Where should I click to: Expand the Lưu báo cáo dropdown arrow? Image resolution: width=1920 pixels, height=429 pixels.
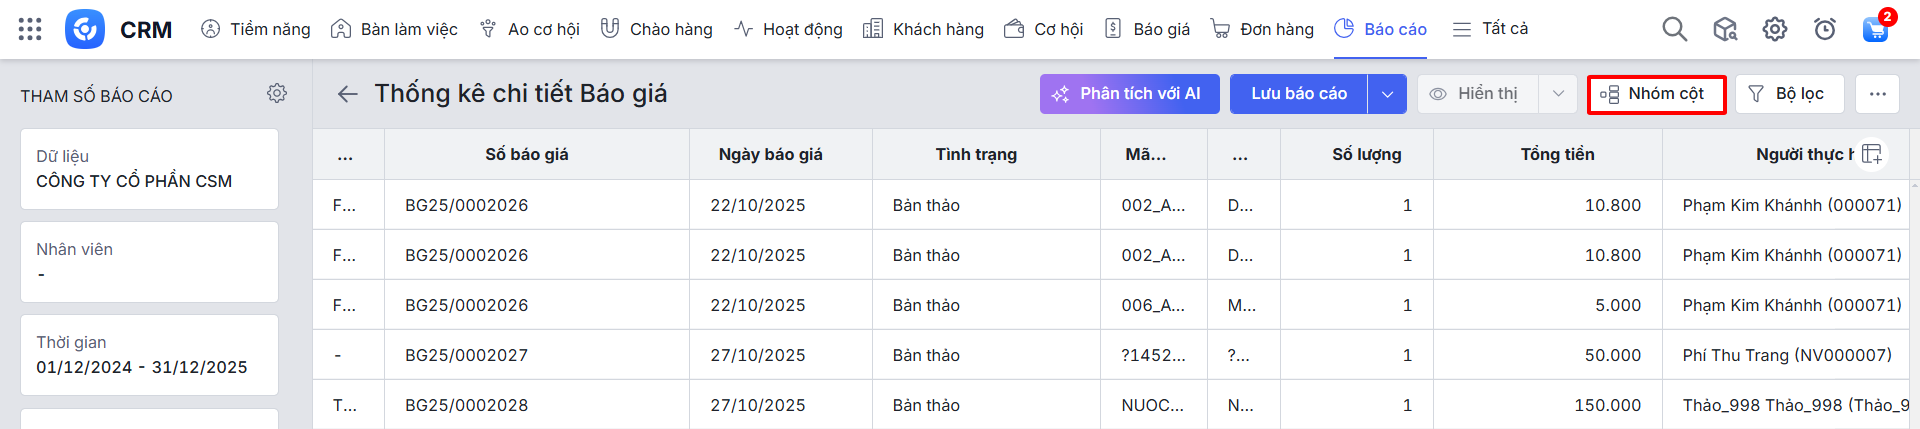click(1387, 94)
